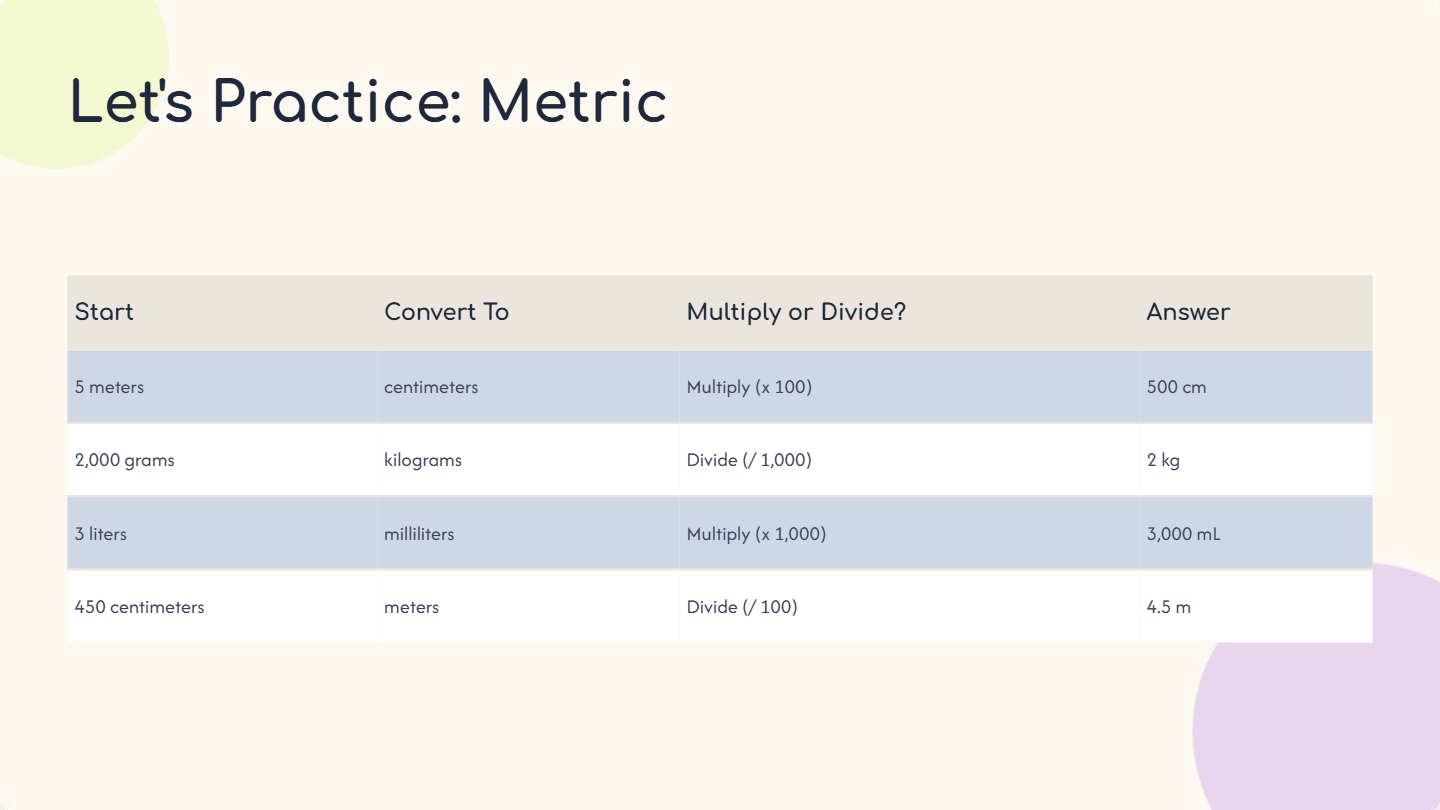This screenshot has height=810, width=1440.
Task: Click the "milliliters" table cell
Action: pos(419,534)
